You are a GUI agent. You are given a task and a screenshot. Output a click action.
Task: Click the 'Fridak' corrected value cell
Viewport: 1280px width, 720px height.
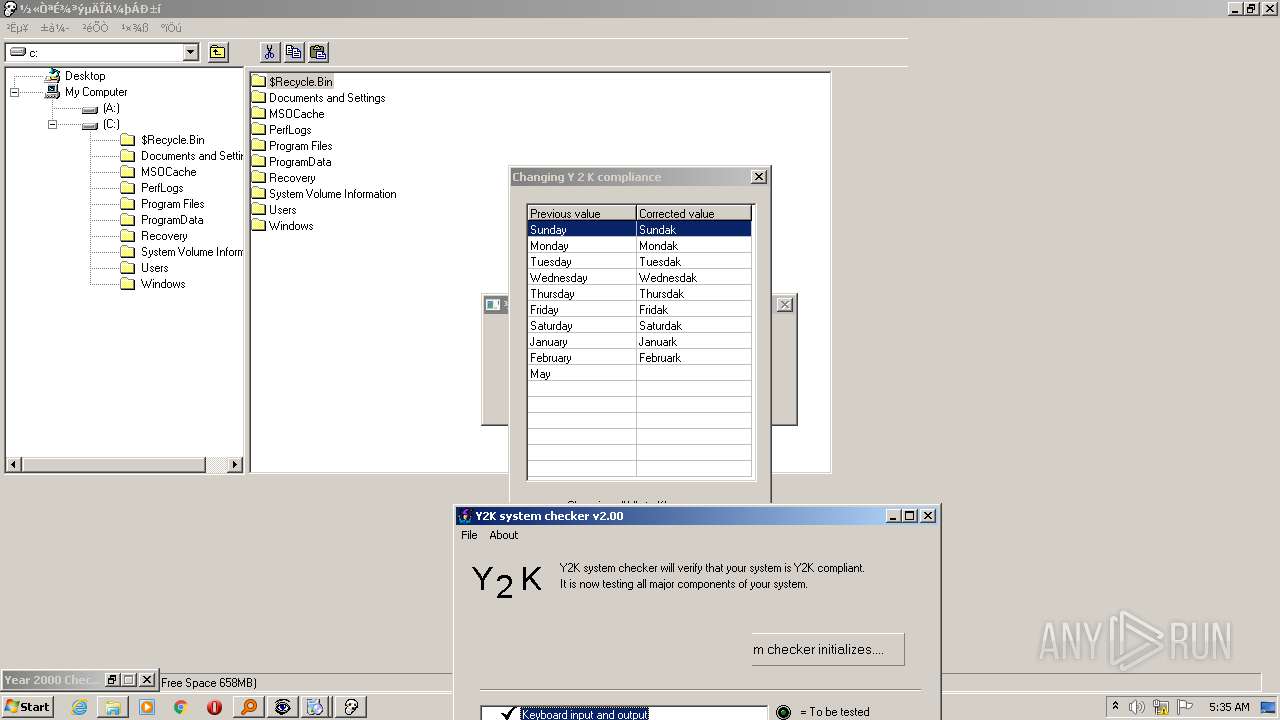694,309
